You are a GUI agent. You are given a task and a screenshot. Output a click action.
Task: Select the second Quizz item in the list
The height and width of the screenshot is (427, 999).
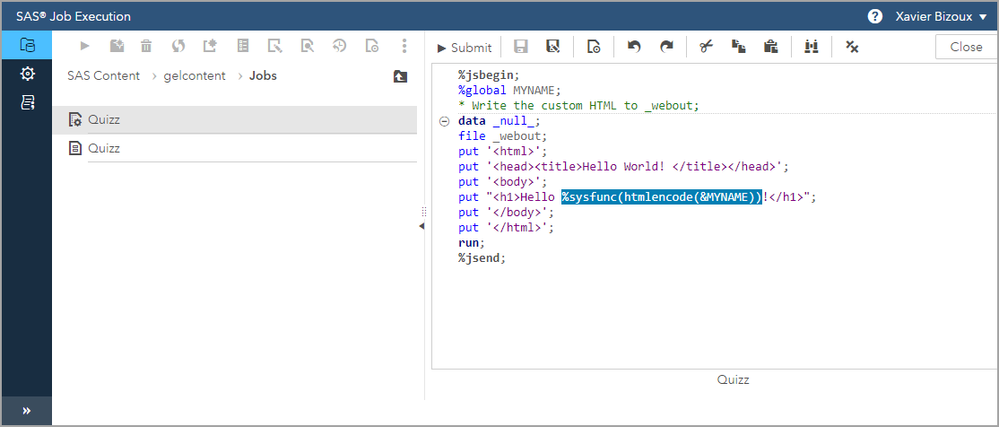[104, 148]
